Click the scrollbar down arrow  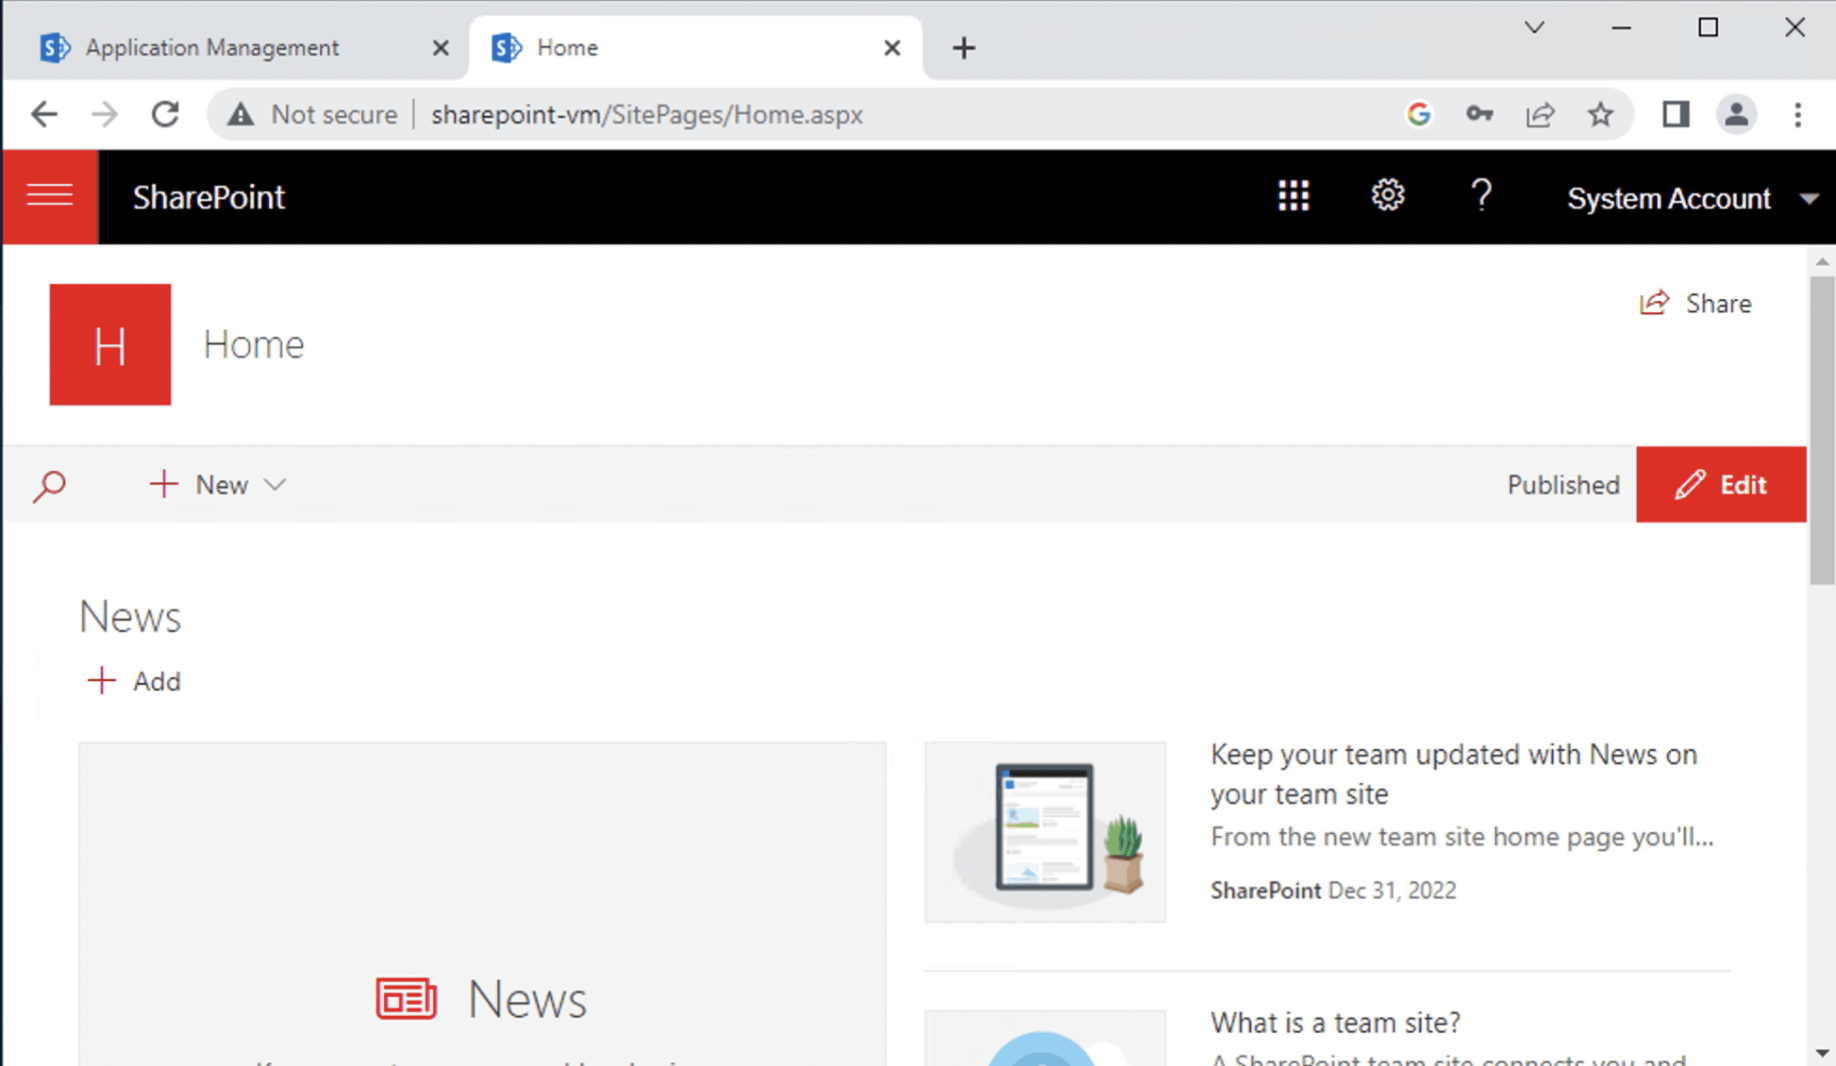click(1822, 1053)
